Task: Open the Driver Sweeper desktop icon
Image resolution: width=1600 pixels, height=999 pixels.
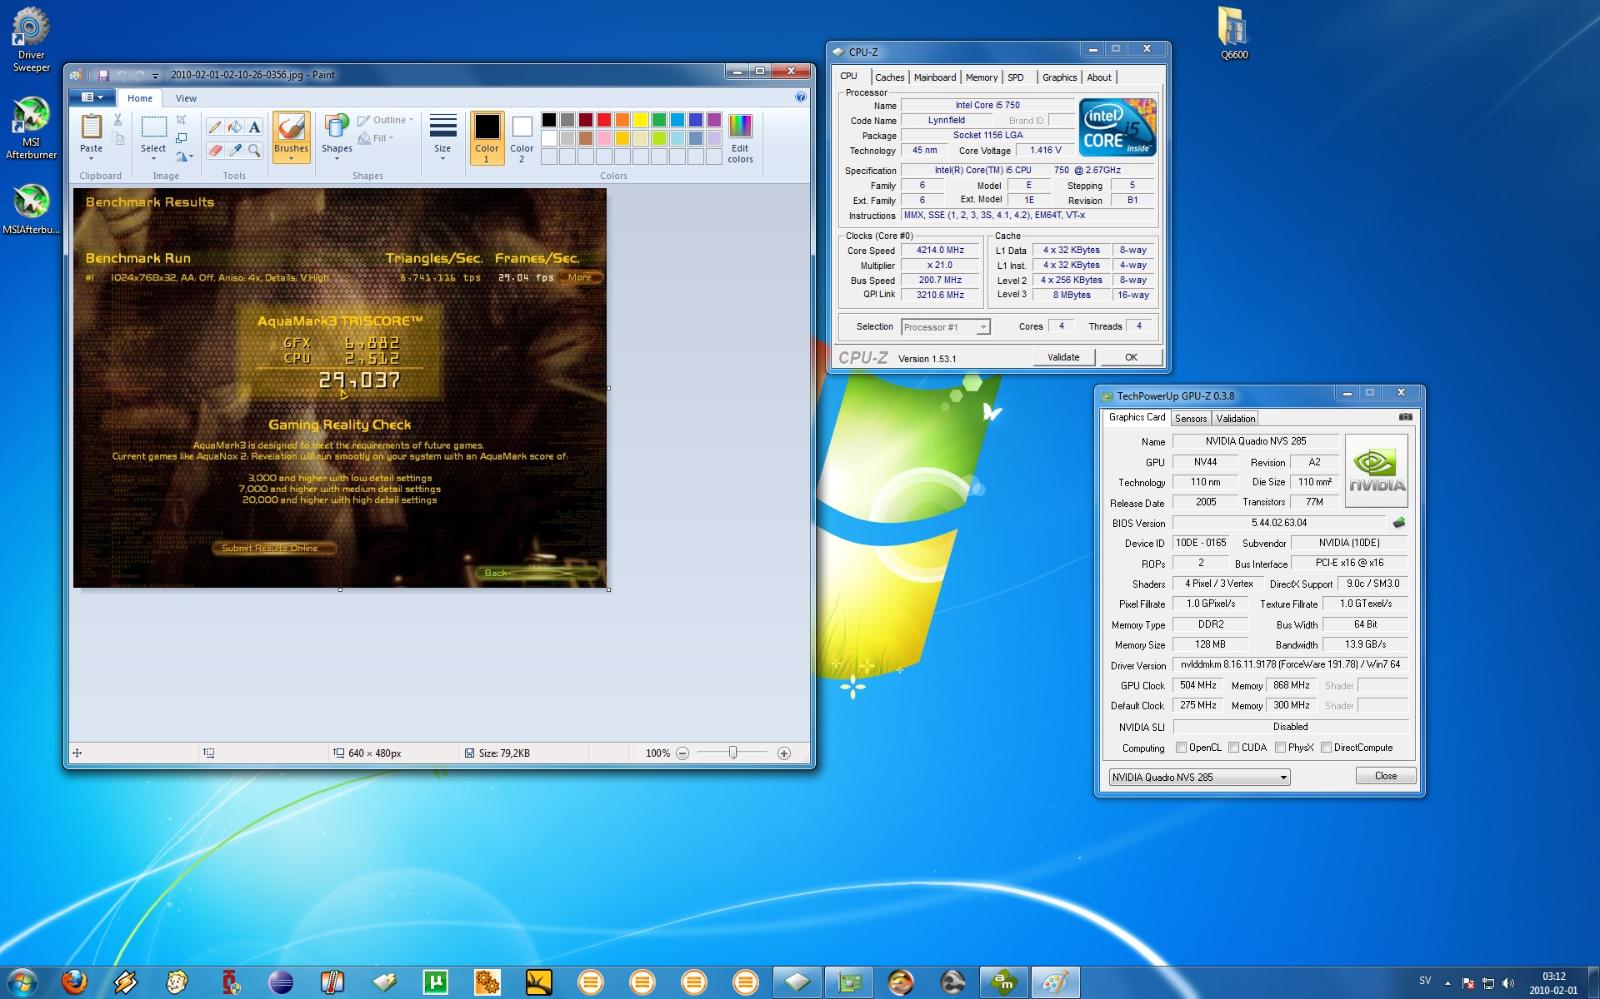Action: (31, 40)
